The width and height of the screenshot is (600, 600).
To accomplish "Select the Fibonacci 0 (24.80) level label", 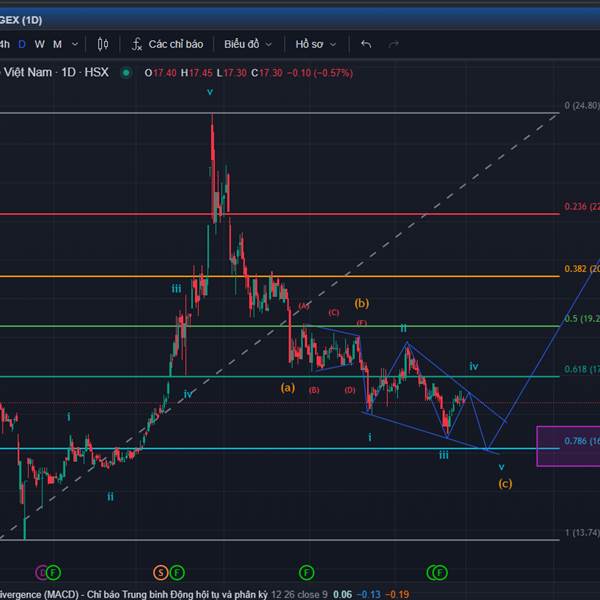I will click(x=582, y=106).
